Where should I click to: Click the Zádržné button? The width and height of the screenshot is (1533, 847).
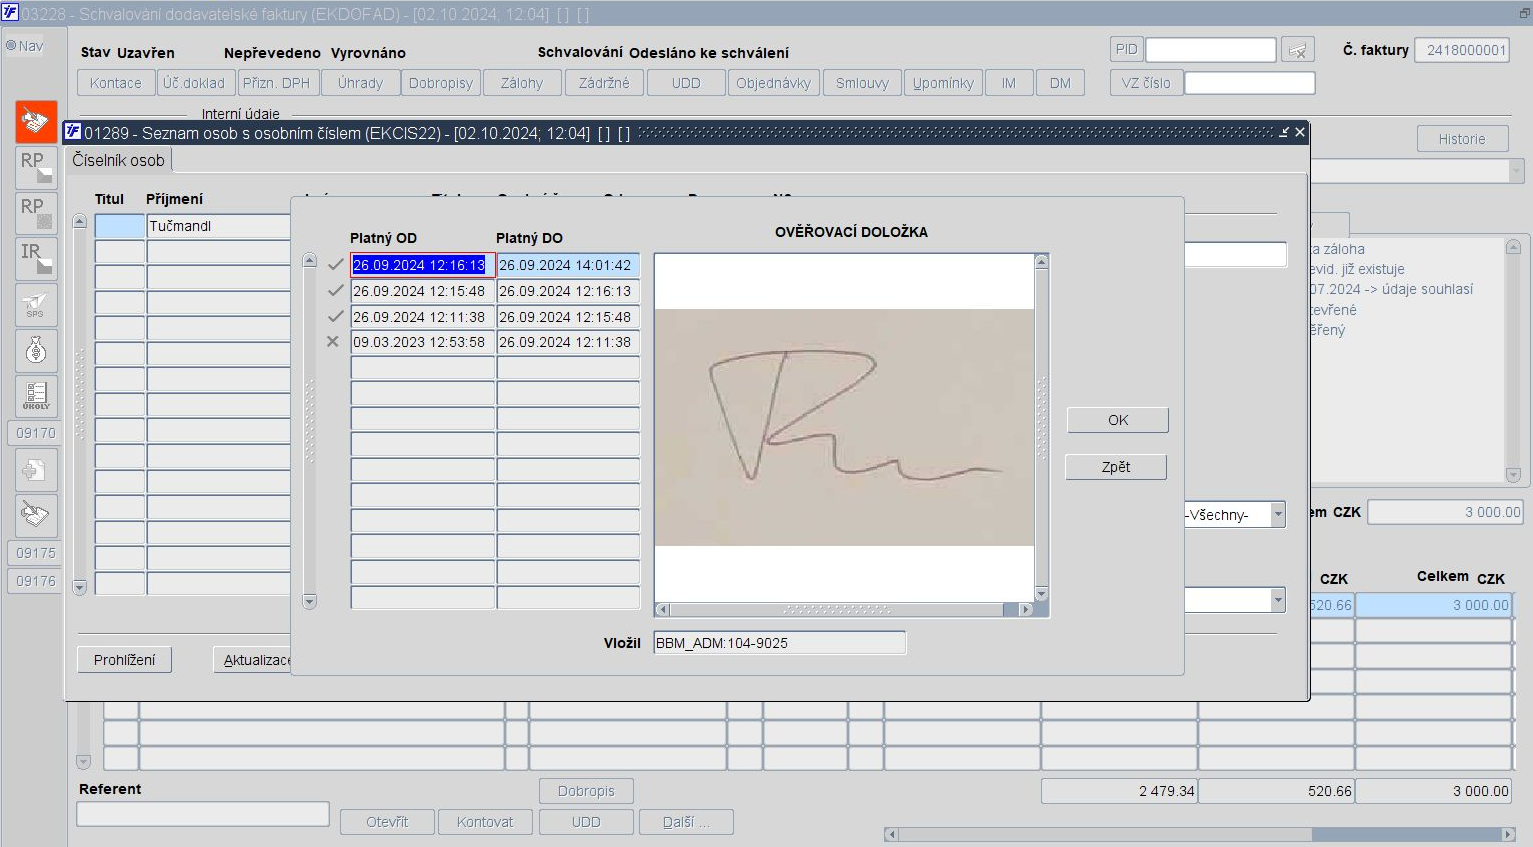(604, 83)
